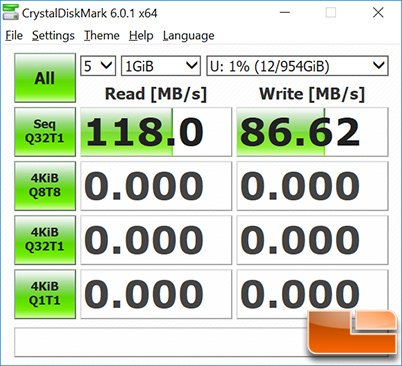The height and width of the screenshot is (366, 402).
Task: Click the 4KiB Q1T1 write result field
Action: [x=312, y=294]
